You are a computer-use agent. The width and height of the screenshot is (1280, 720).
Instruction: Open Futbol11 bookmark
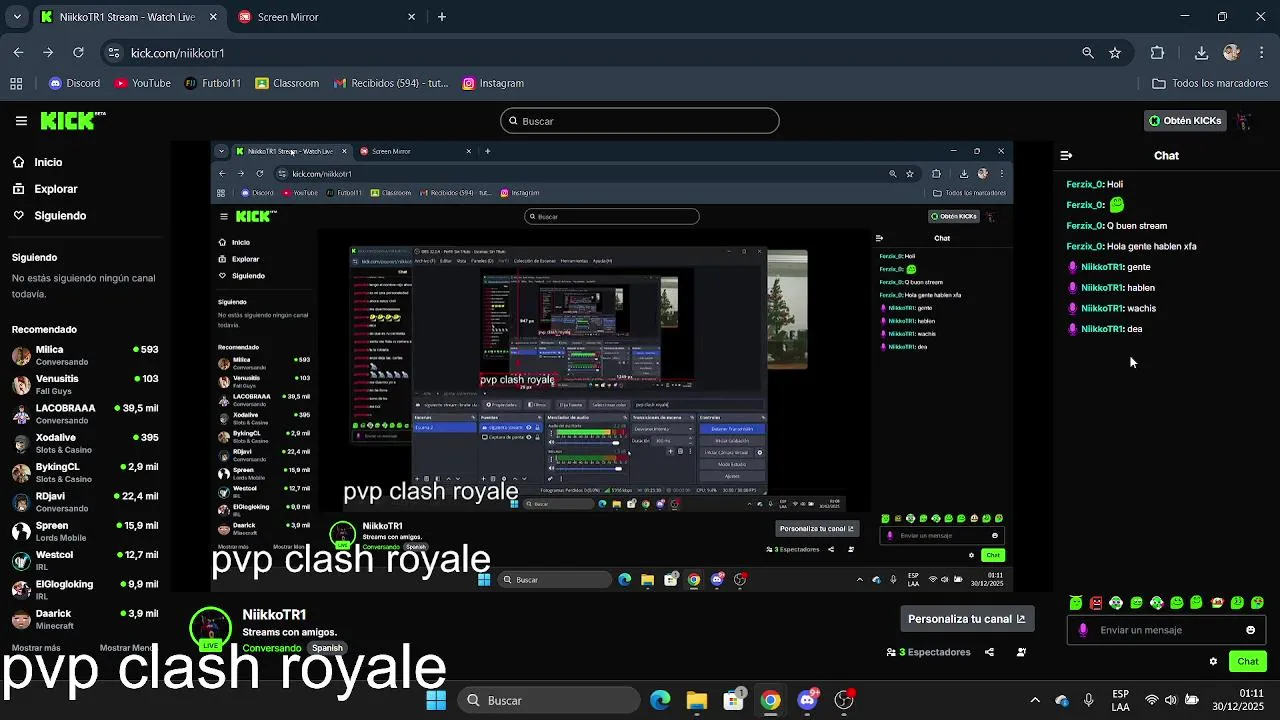(213, 84)
